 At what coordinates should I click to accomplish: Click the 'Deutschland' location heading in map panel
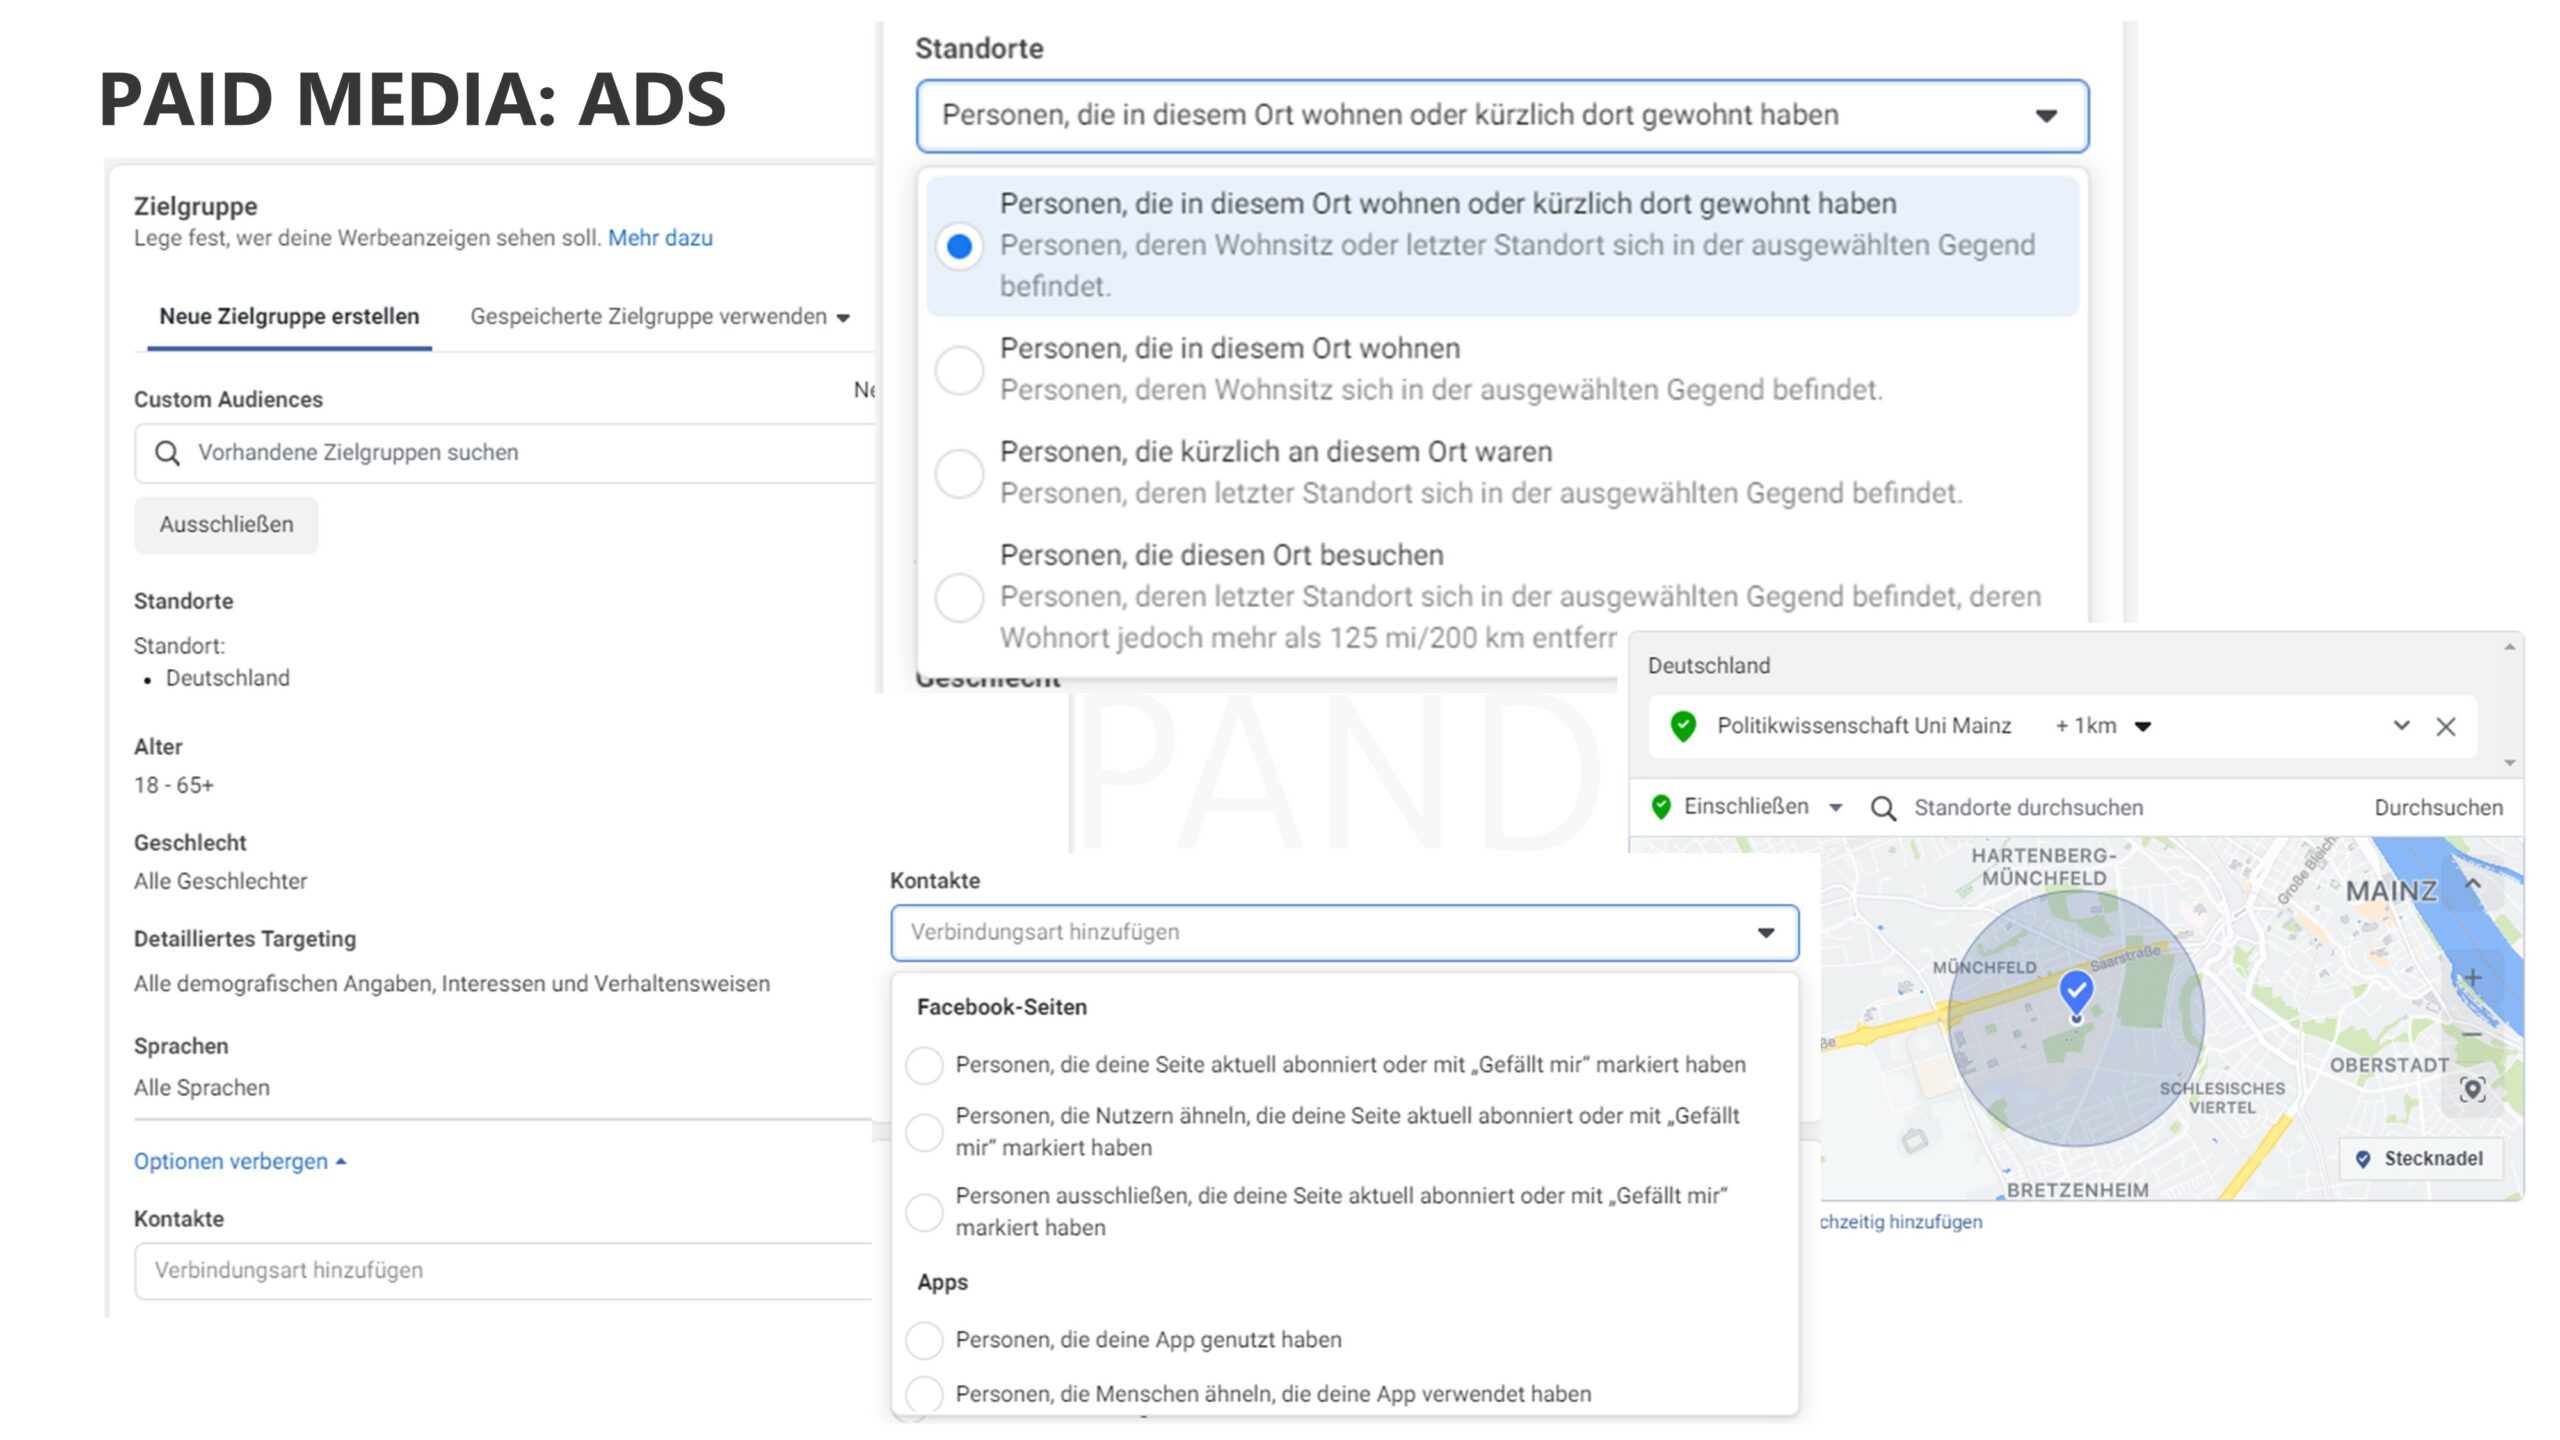[x=1708, y=666]
